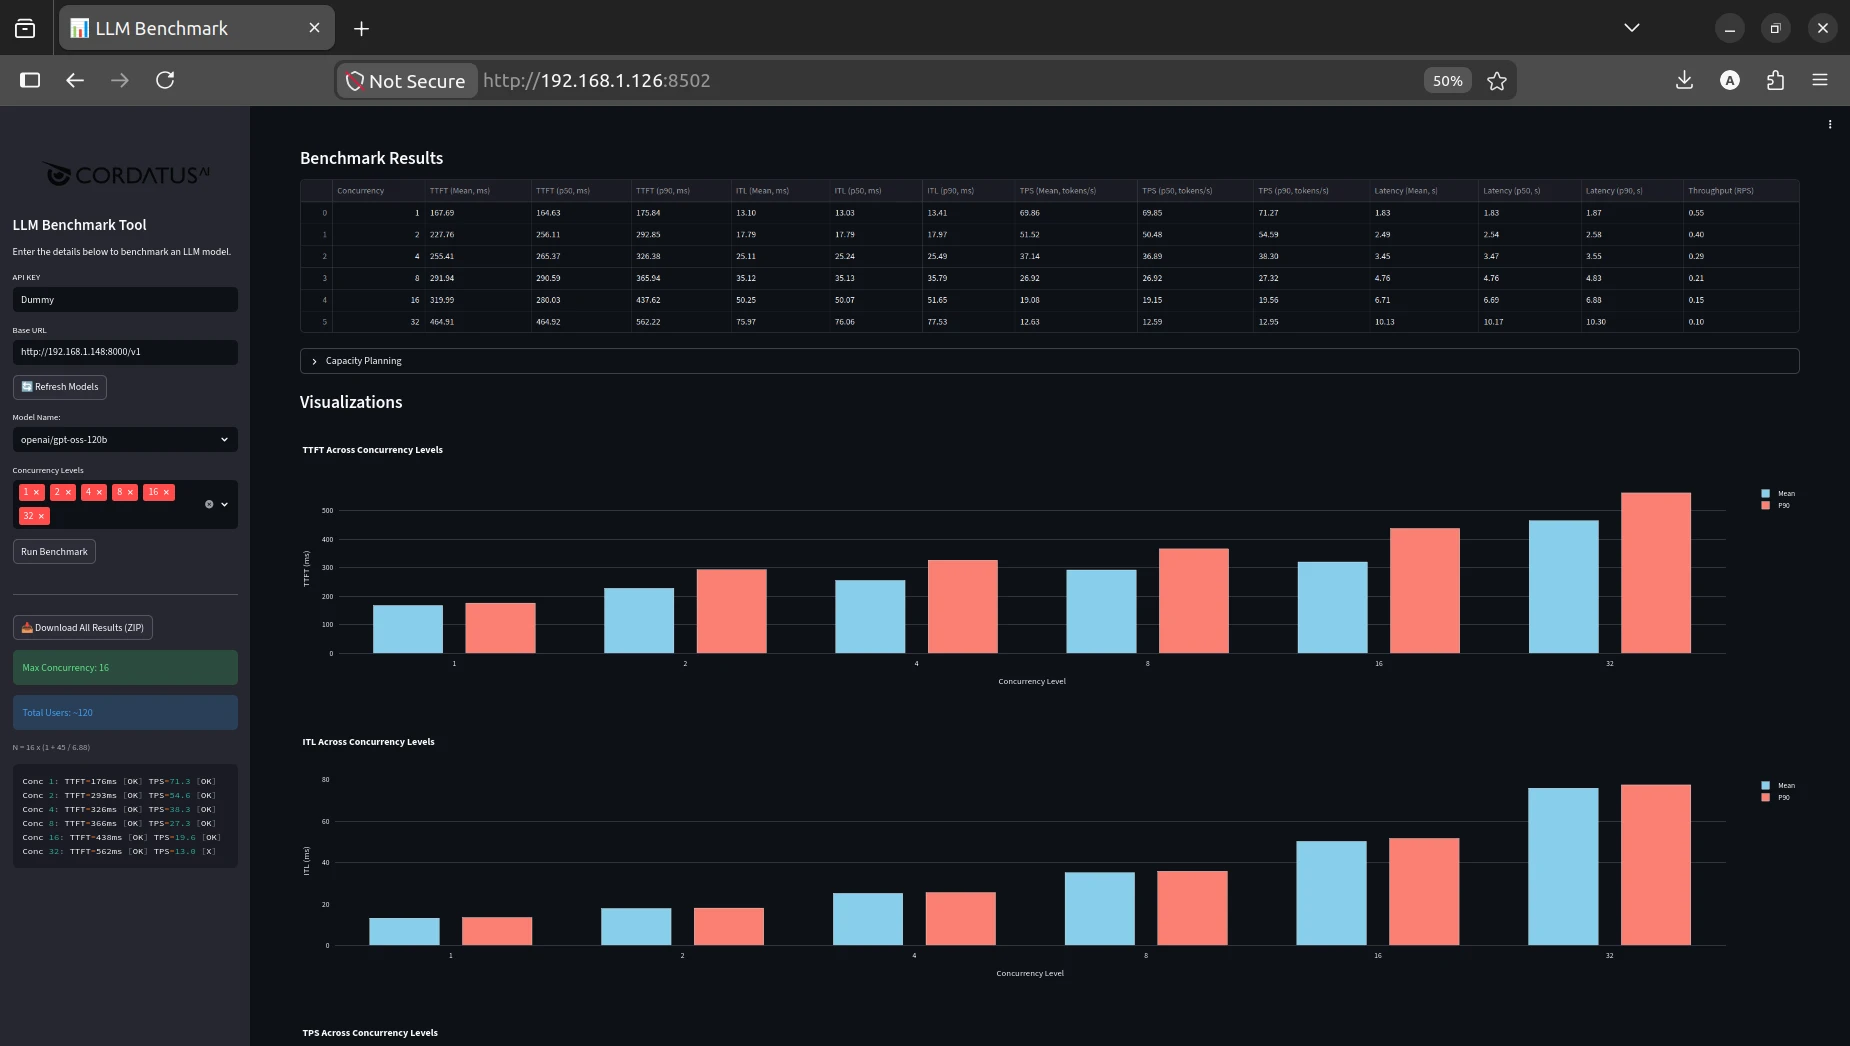Open the Streamlit three-dot menu
1850x1046 pixels.
1830,125
